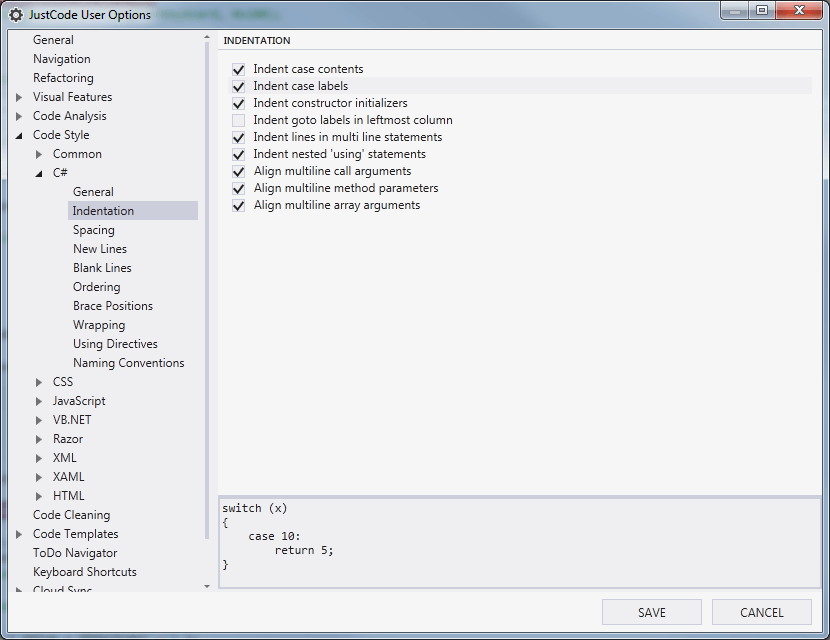Expand the XAML node arrow

click(39, 477)
